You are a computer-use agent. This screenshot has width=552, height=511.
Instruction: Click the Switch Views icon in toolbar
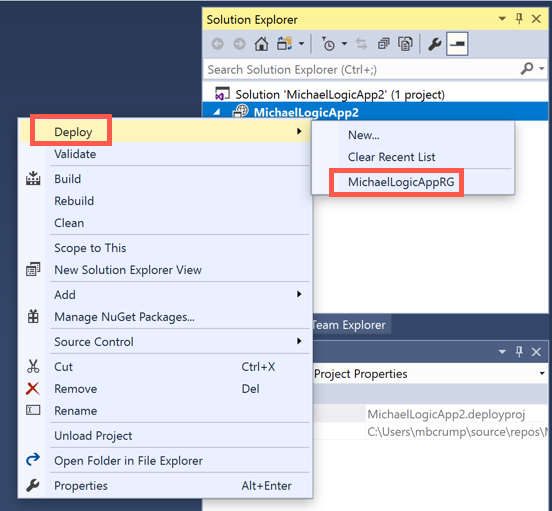coord(284,44)
